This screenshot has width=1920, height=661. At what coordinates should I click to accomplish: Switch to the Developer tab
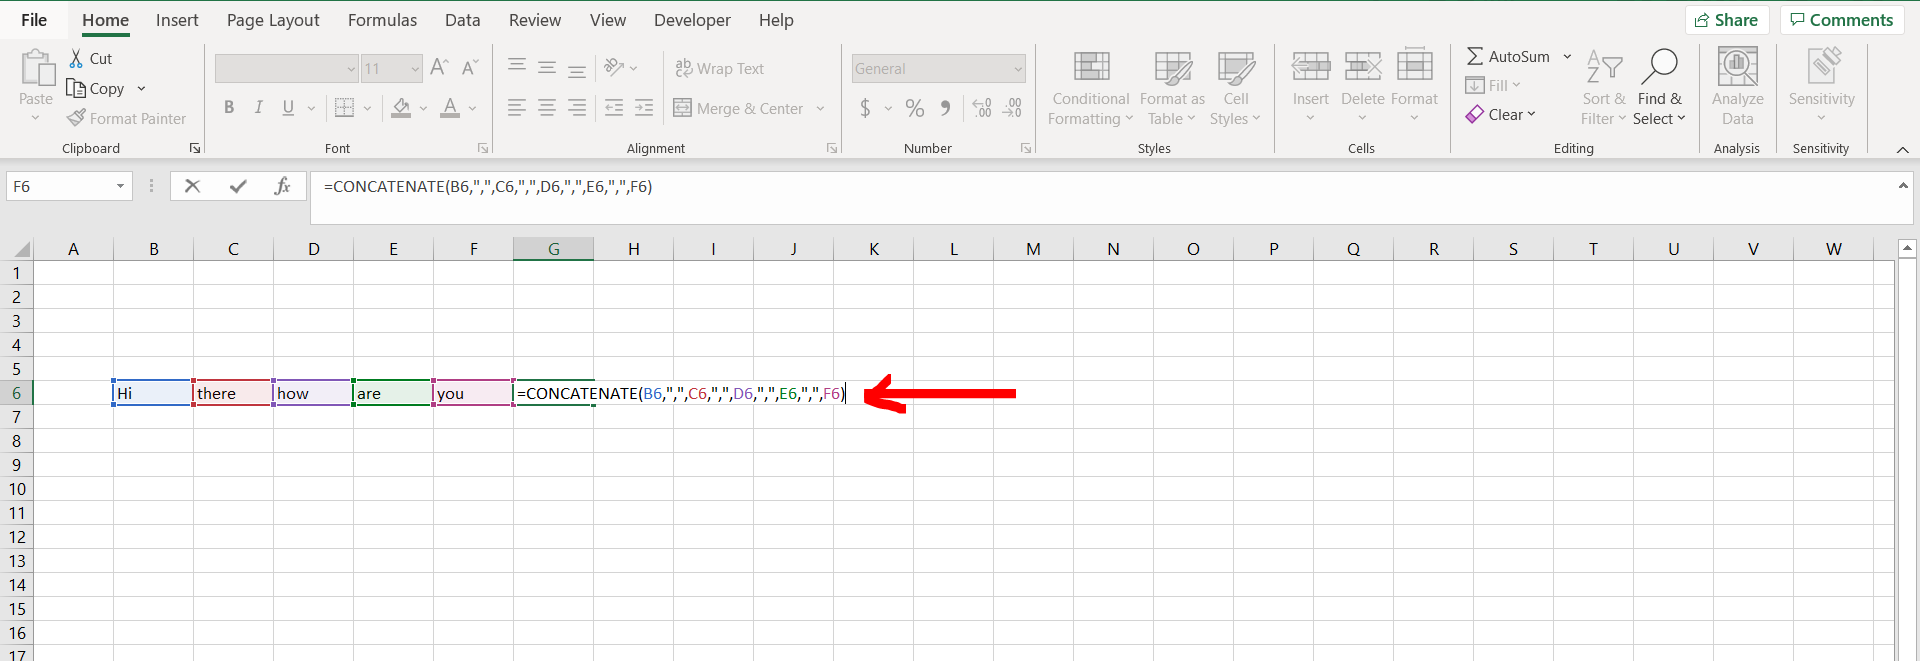pyautogui.click(x=692, y=20)
